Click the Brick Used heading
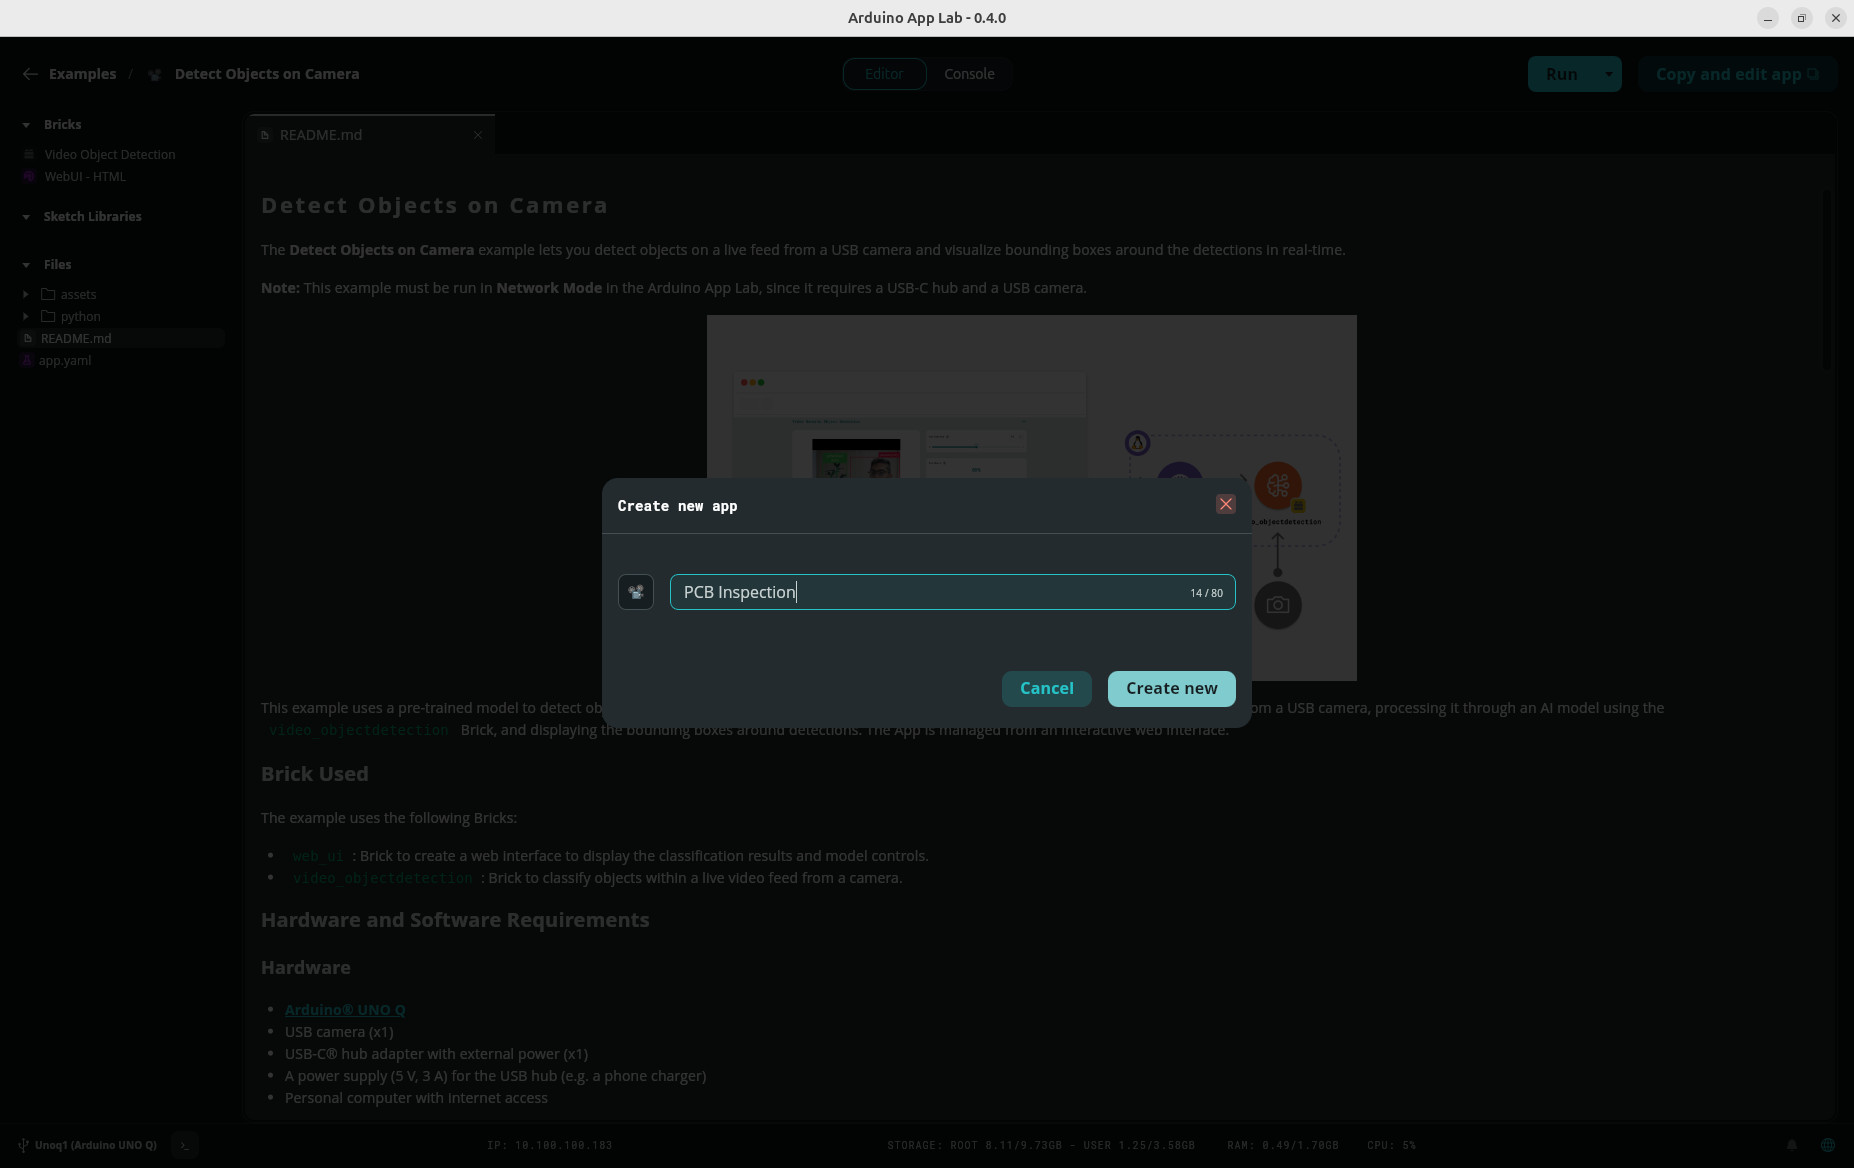The height and width of the screenshot is (1168, 1854). tap(314, 774)
